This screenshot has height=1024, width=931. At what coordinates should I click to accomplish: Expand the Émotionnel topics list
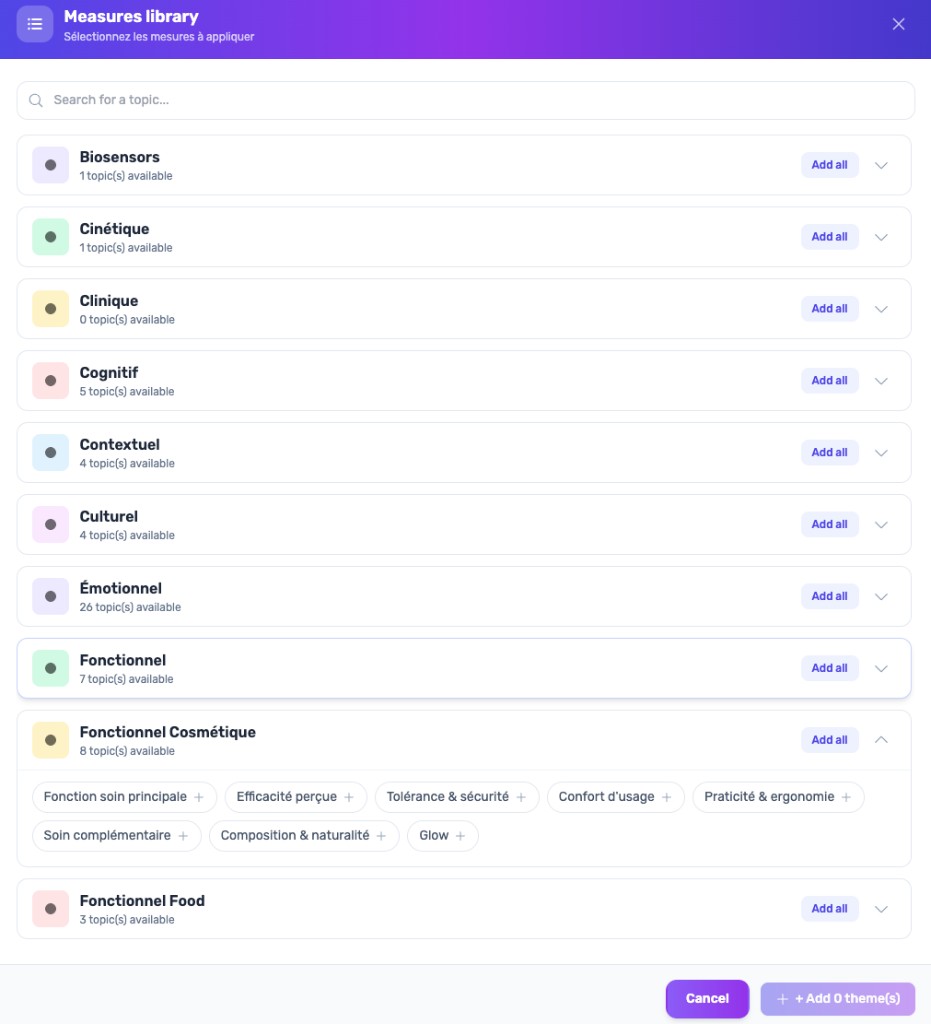click(x=881, y=595)
